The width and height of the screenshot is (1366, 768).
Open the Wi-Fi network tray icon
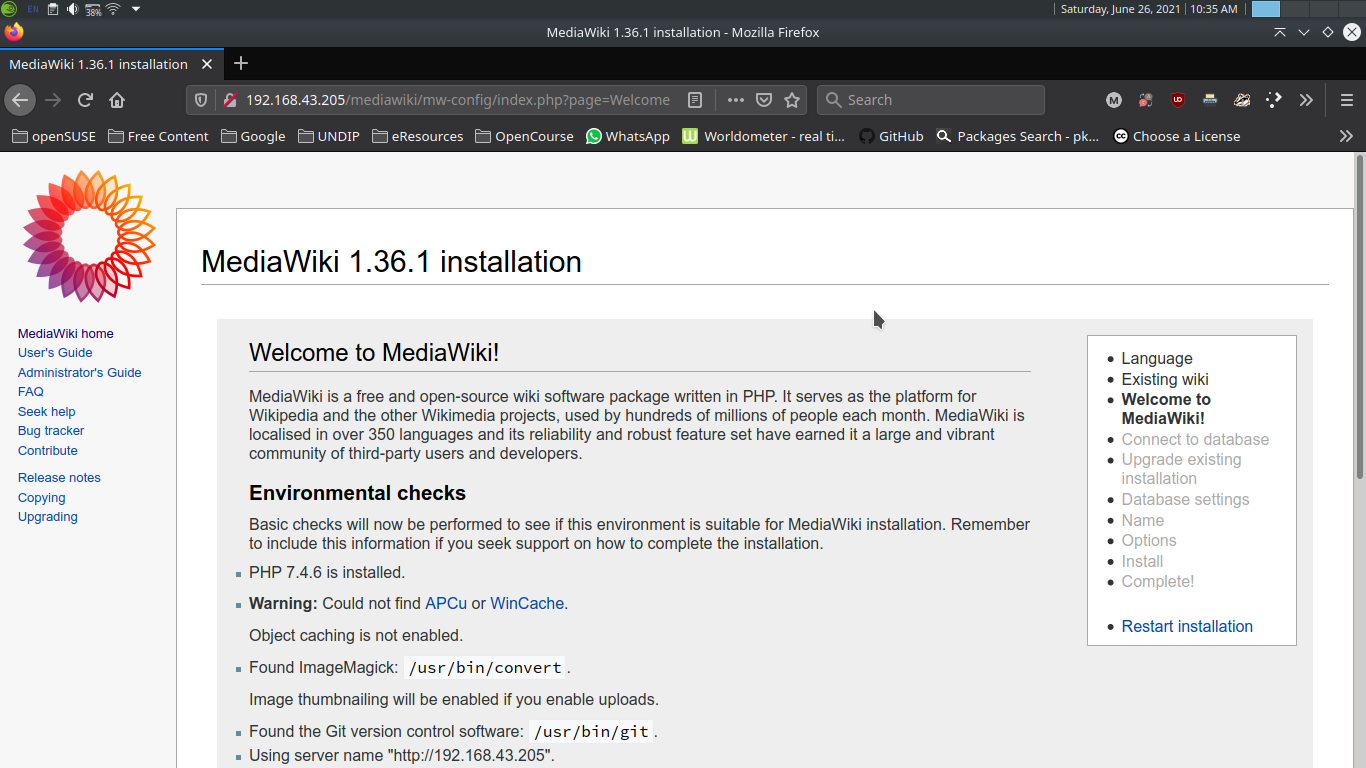(x=113, y=9)
